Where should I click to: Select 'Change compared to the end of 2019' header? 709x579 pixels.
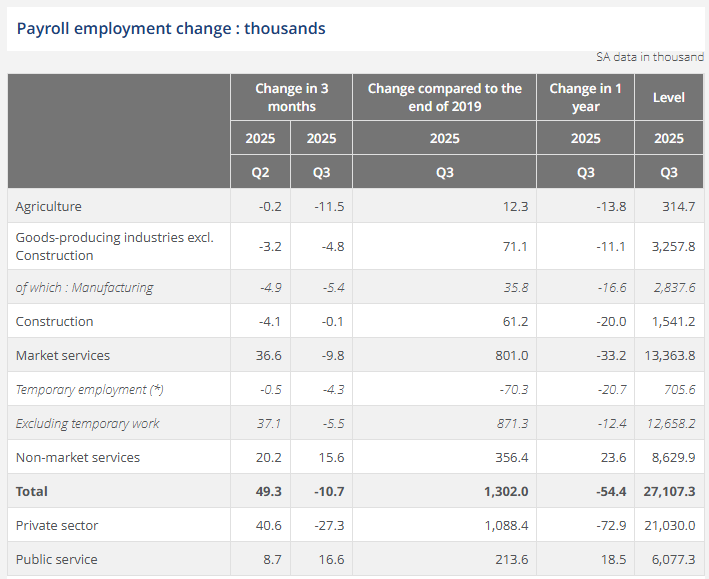click(444, 97)
